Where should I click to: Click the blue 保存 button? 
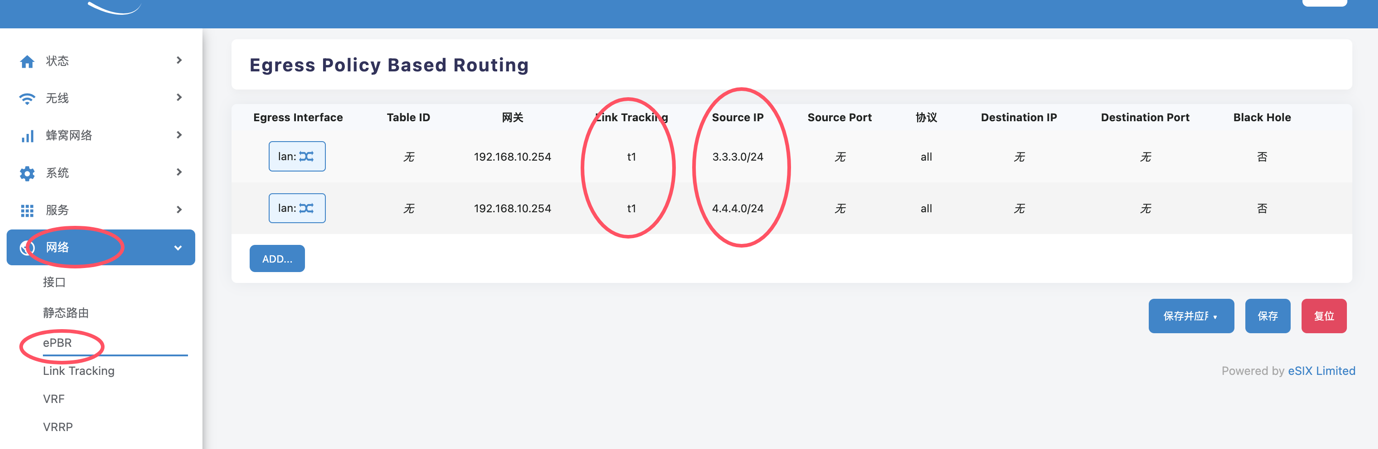pyautogui.click(x=1267, y=316)
